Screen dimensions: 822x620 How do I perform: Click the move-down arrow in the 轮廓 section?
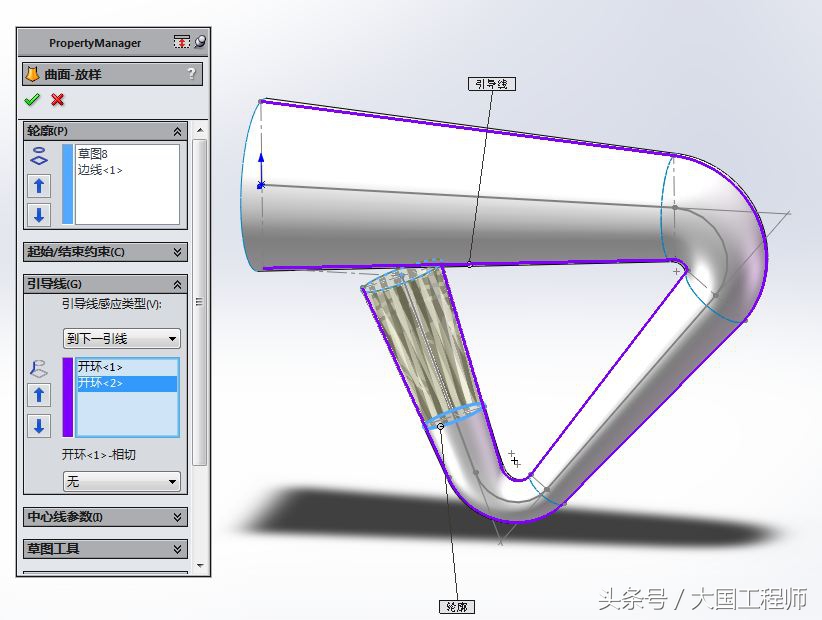tap(38, 214)
